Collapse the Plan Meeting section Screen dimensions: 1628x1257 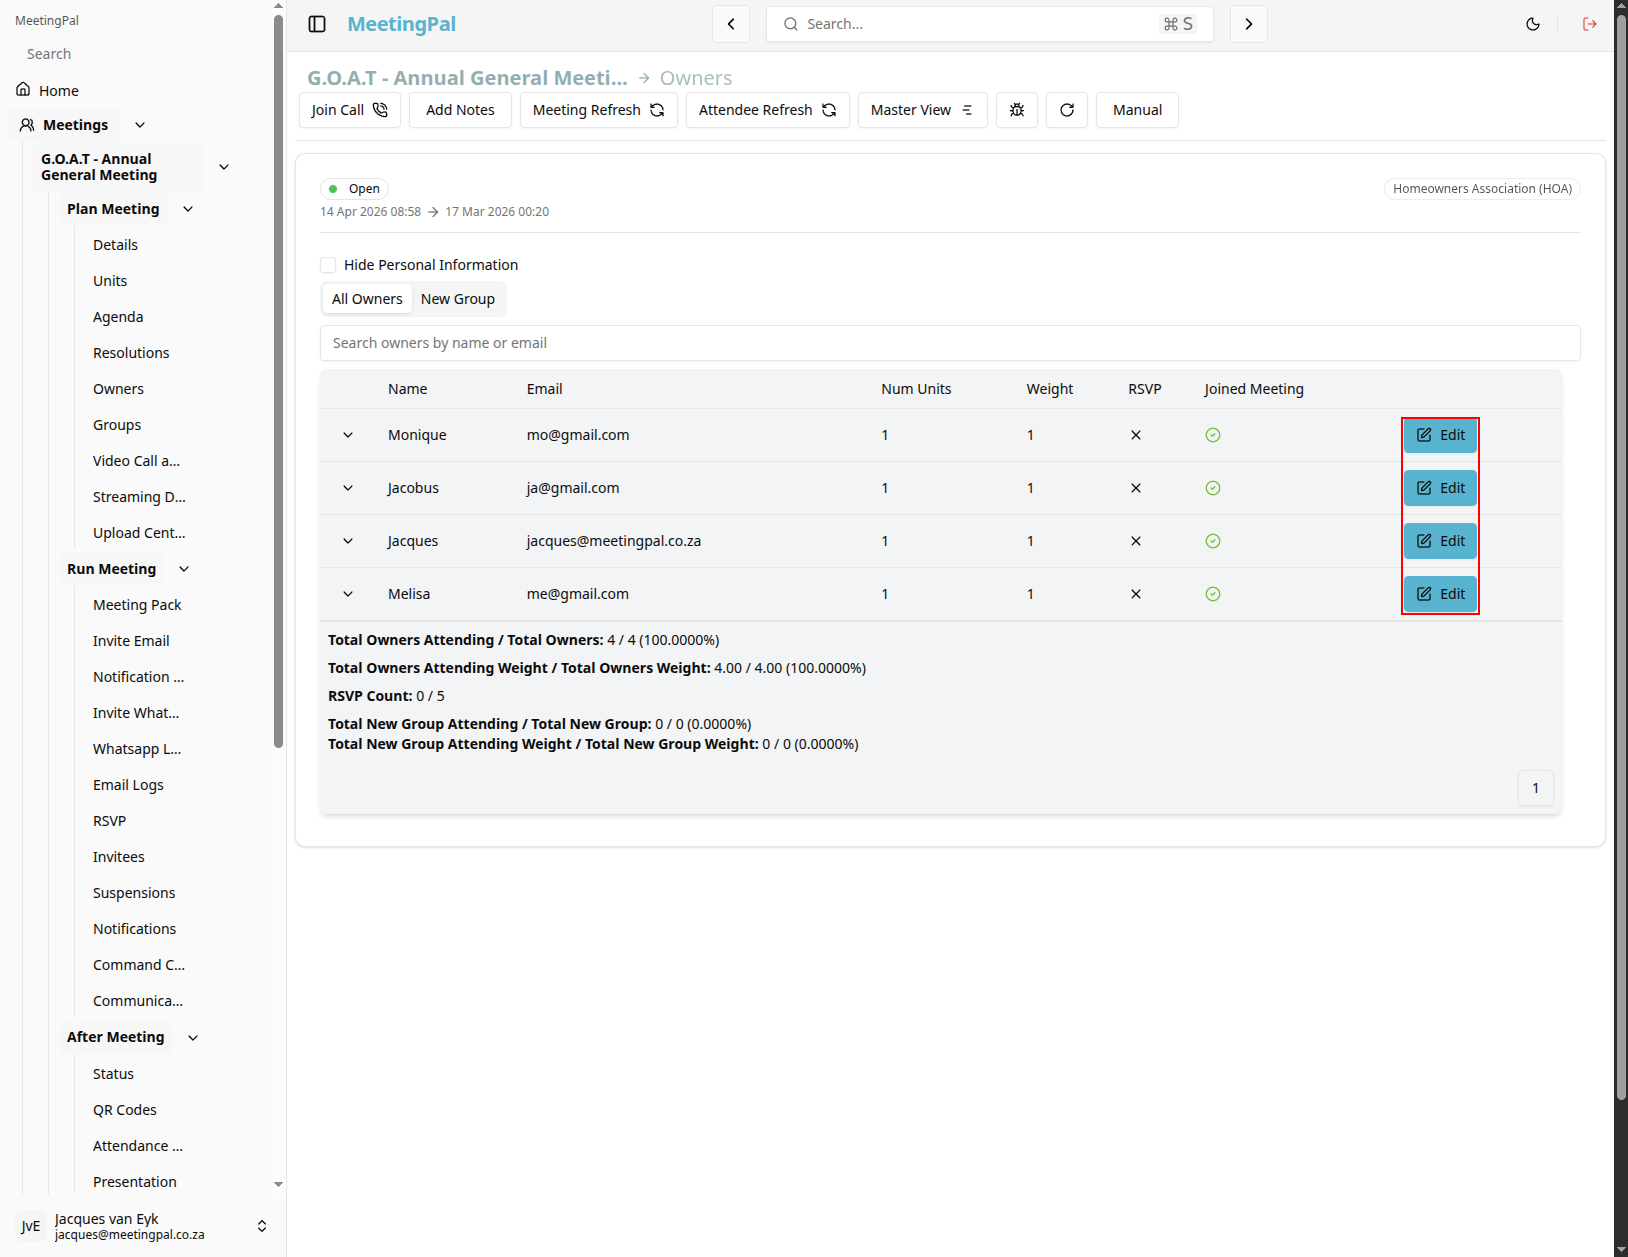(188, 209)
